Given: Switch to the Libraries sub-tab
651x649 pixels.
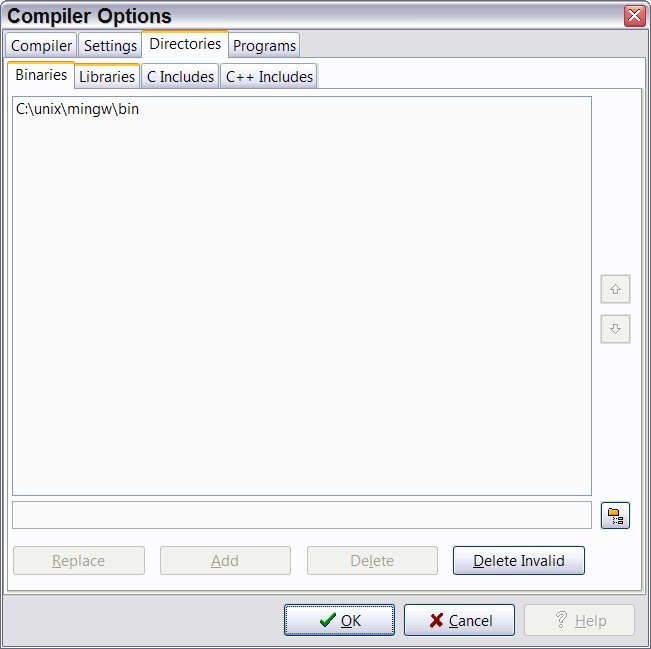Looking at the screenshot, I should [x=107, y=76].
